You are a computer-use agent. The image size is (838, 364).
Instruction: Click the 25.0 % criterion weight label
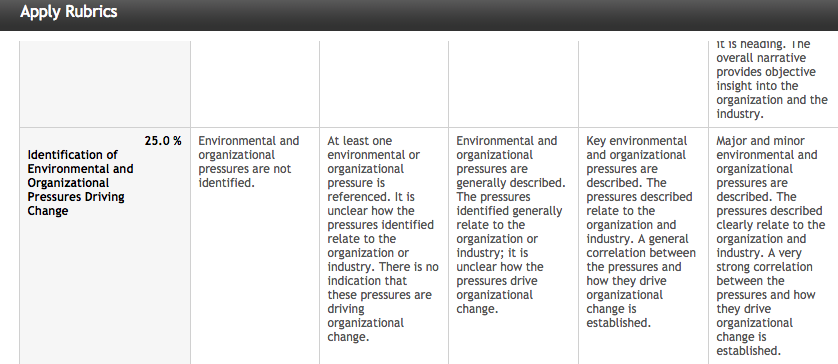163,141
